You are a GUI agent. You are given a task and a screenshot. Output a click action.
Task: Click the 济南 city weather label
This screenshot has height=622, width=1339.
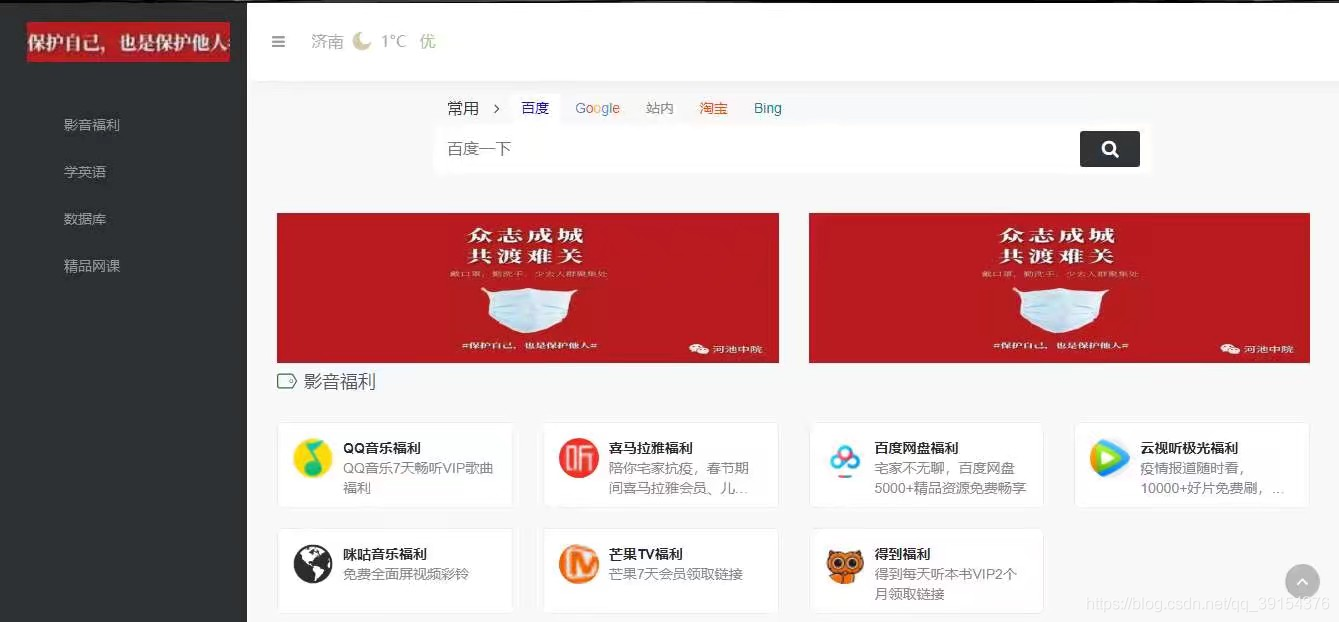pos(327,42)
